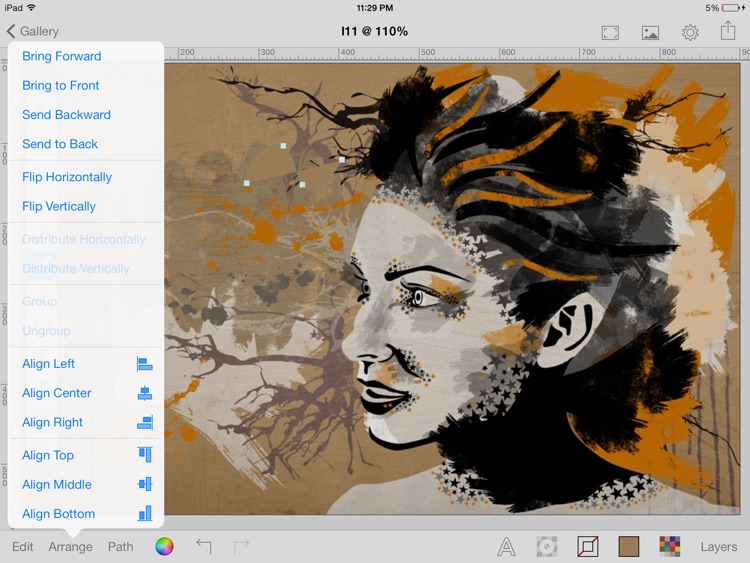Tap the undo arrow icon
This screenshot has width=750, height=563.
[x=204, y=546]
